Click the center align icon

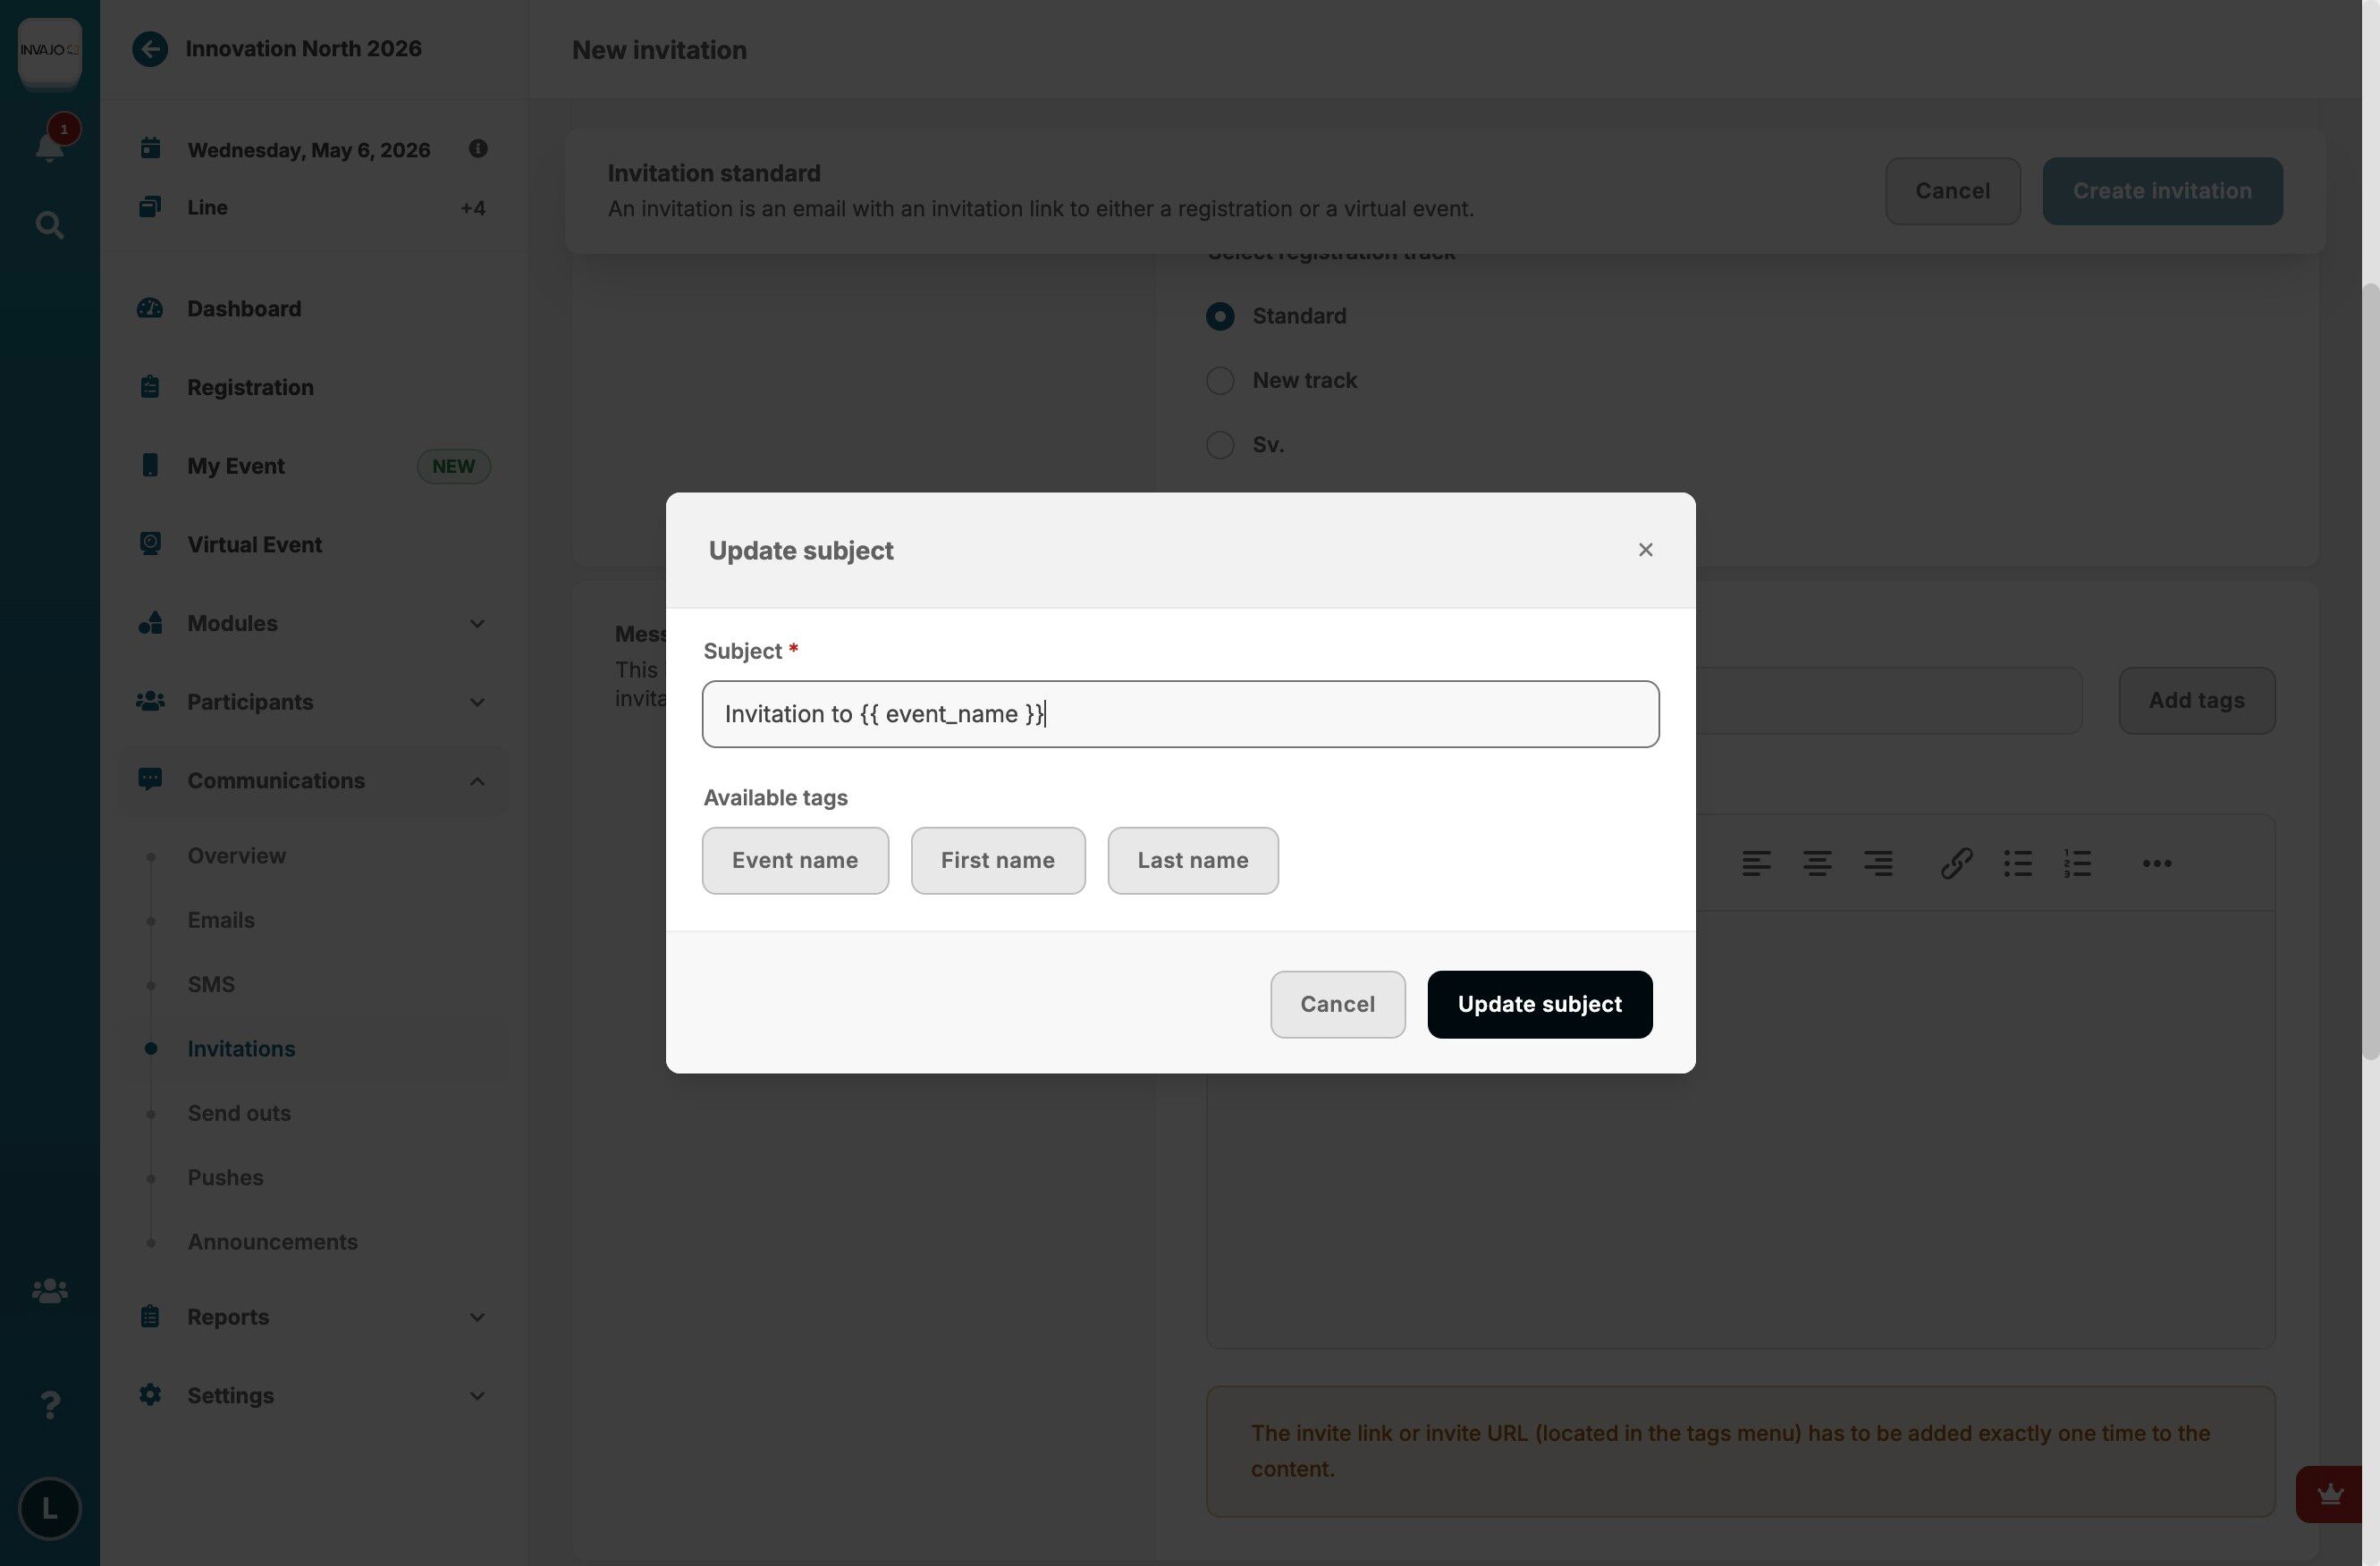[x=1817, y=863]
